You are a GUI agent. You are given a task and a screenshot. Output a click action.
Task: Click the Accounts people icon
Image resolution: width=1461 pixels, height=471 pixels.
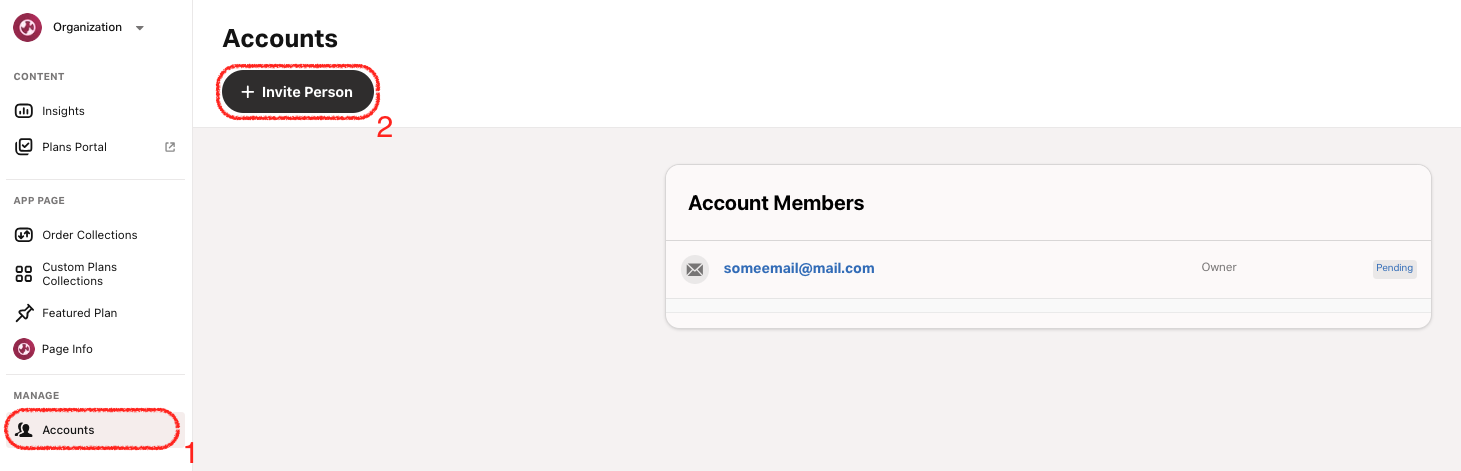pyautogui.click(x=24, y=430)
